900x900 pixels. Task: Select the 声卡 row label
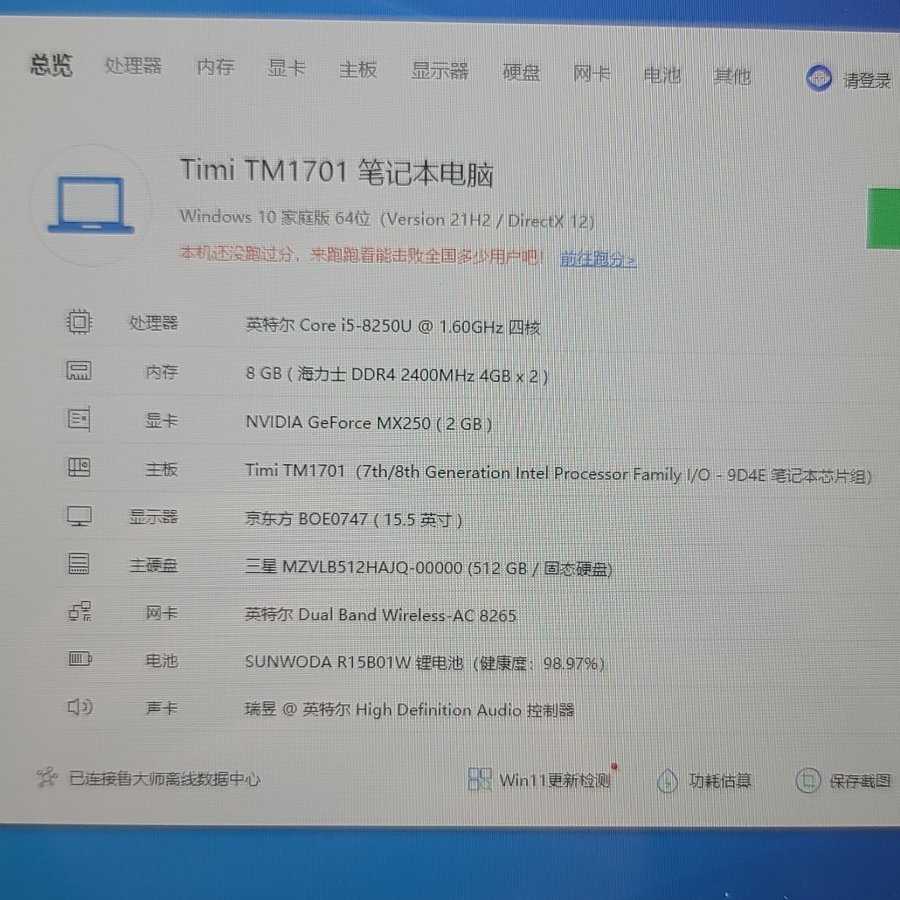pyautogui.click(x=161, y=708)
